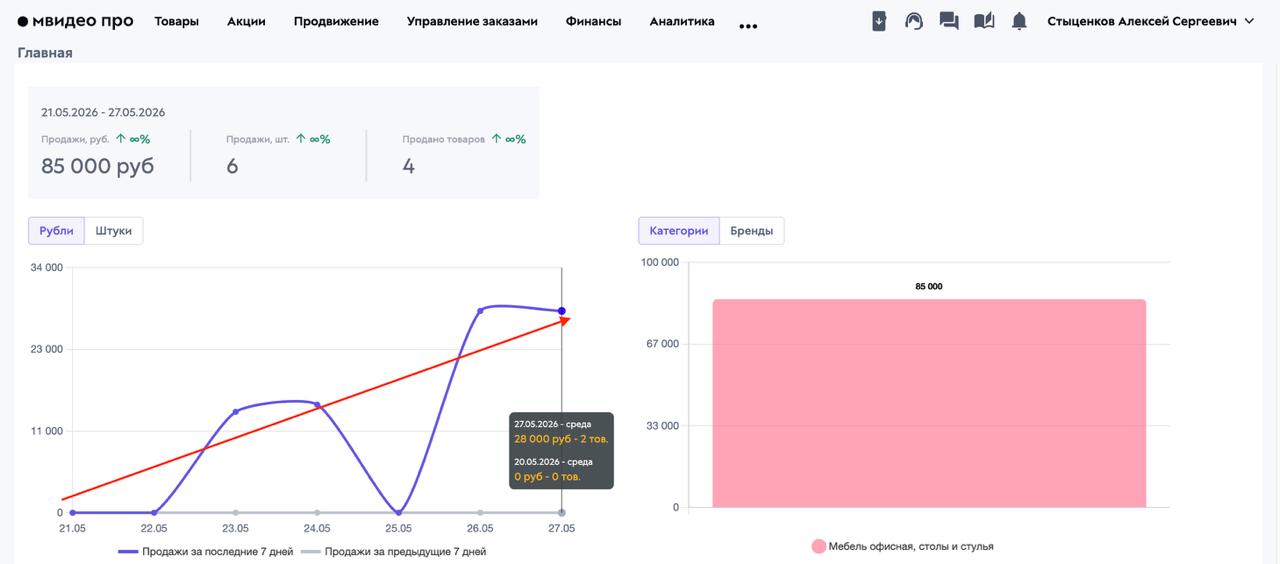Select the Категории tab

point(678,230)
